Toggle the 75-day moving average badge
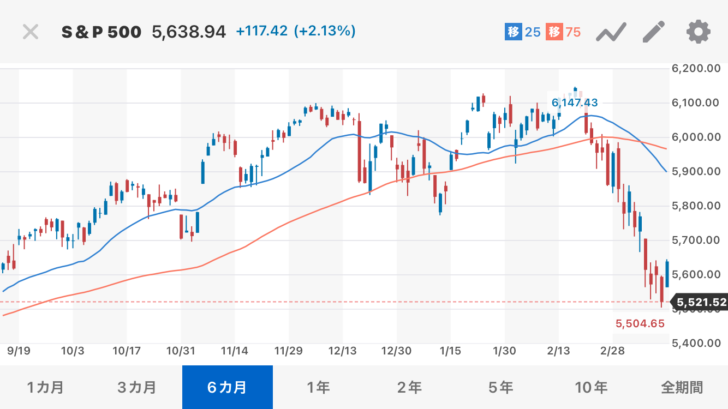Viewport: 728px width, 409px height. pos(565,32)
